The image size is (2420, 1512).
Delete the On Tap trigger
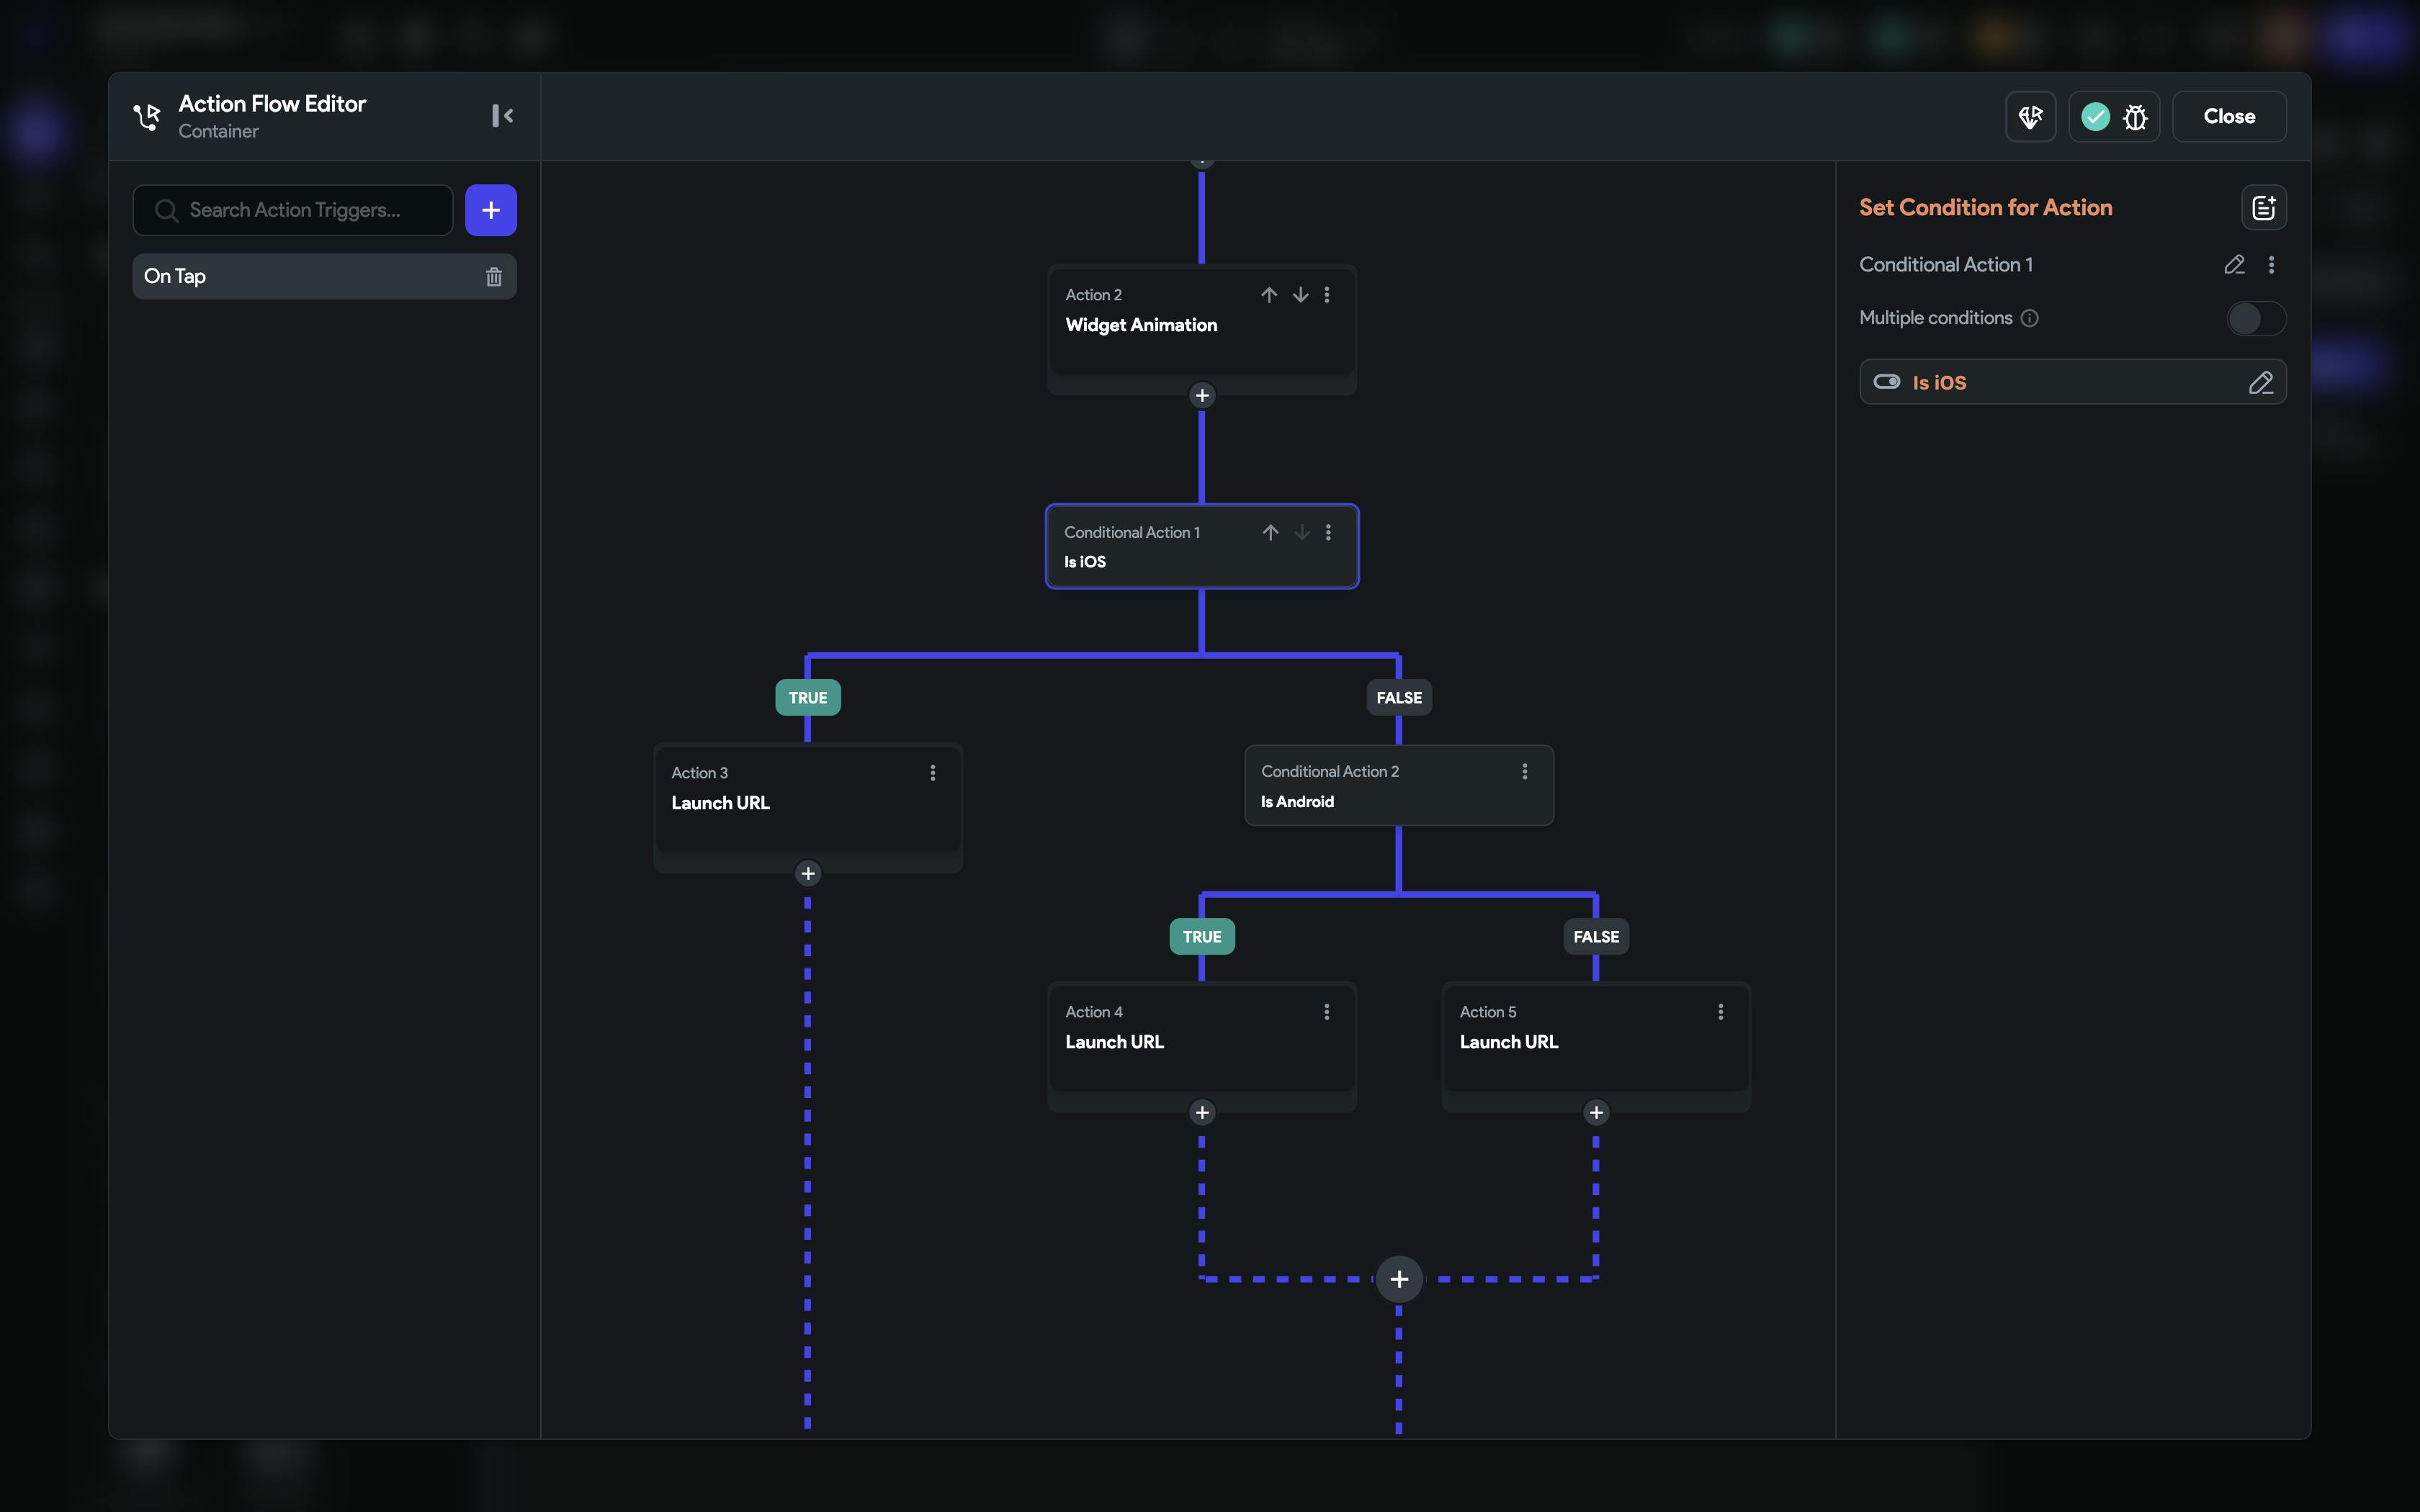point(493,277)
